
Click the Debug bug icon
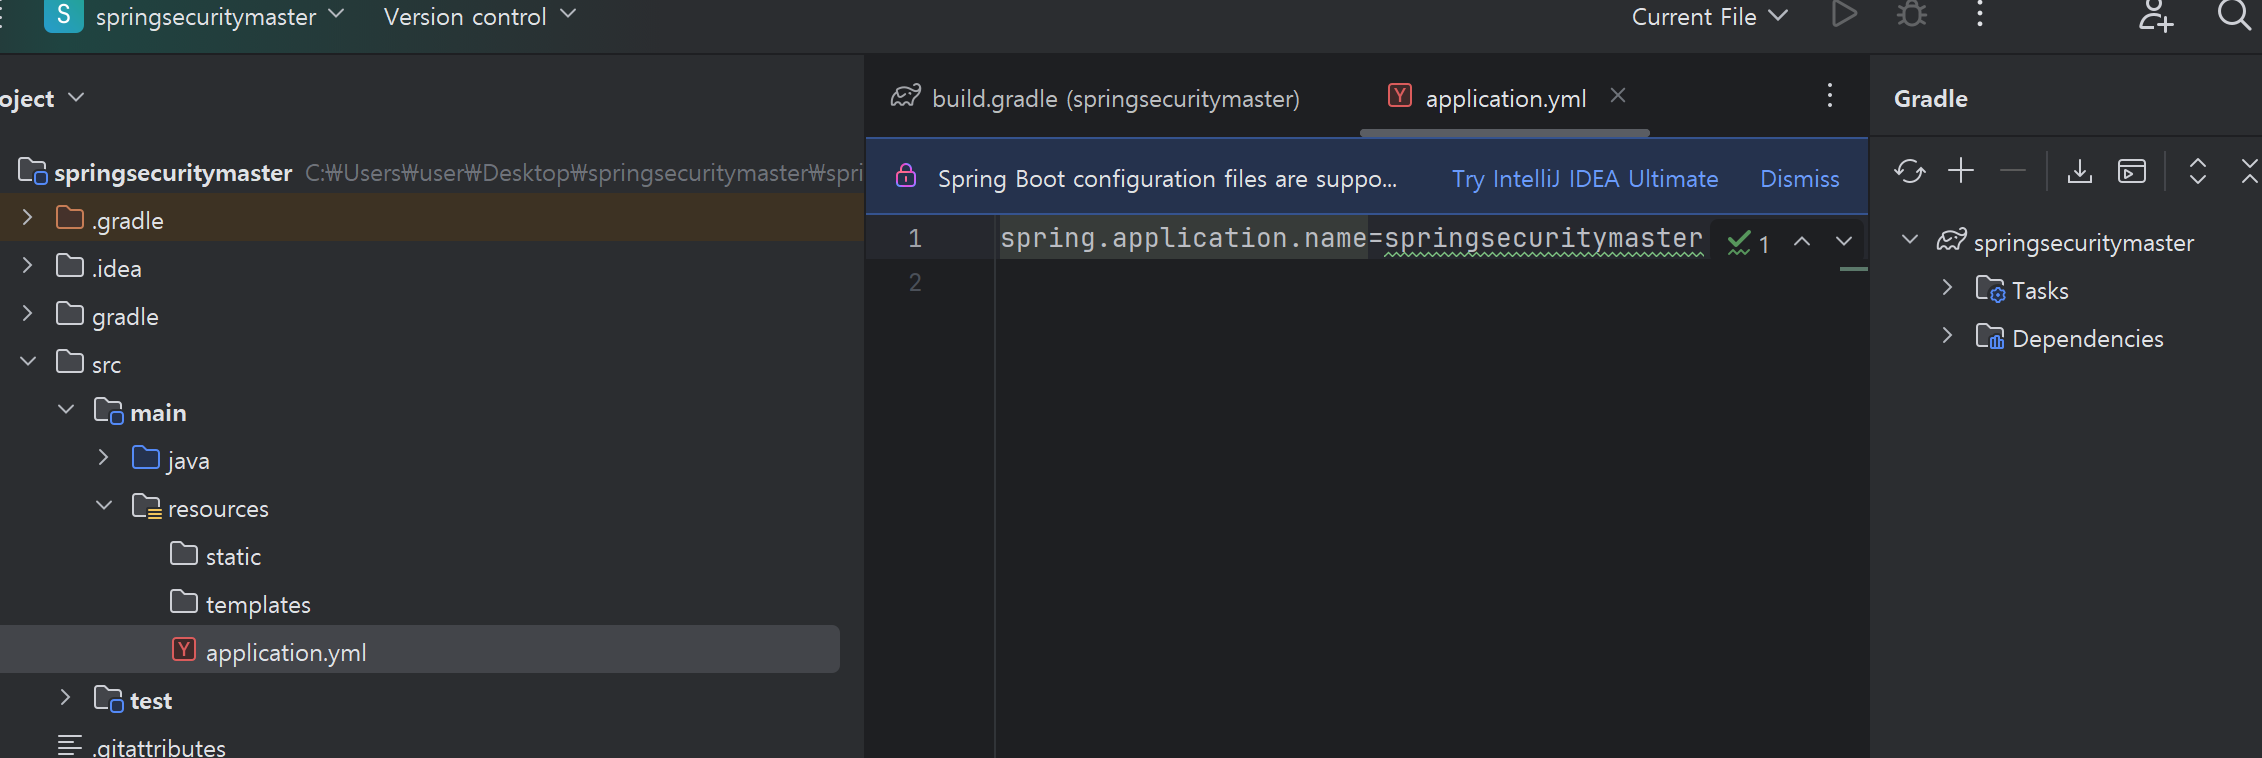pyautogui.click(x=1912, y=15)
